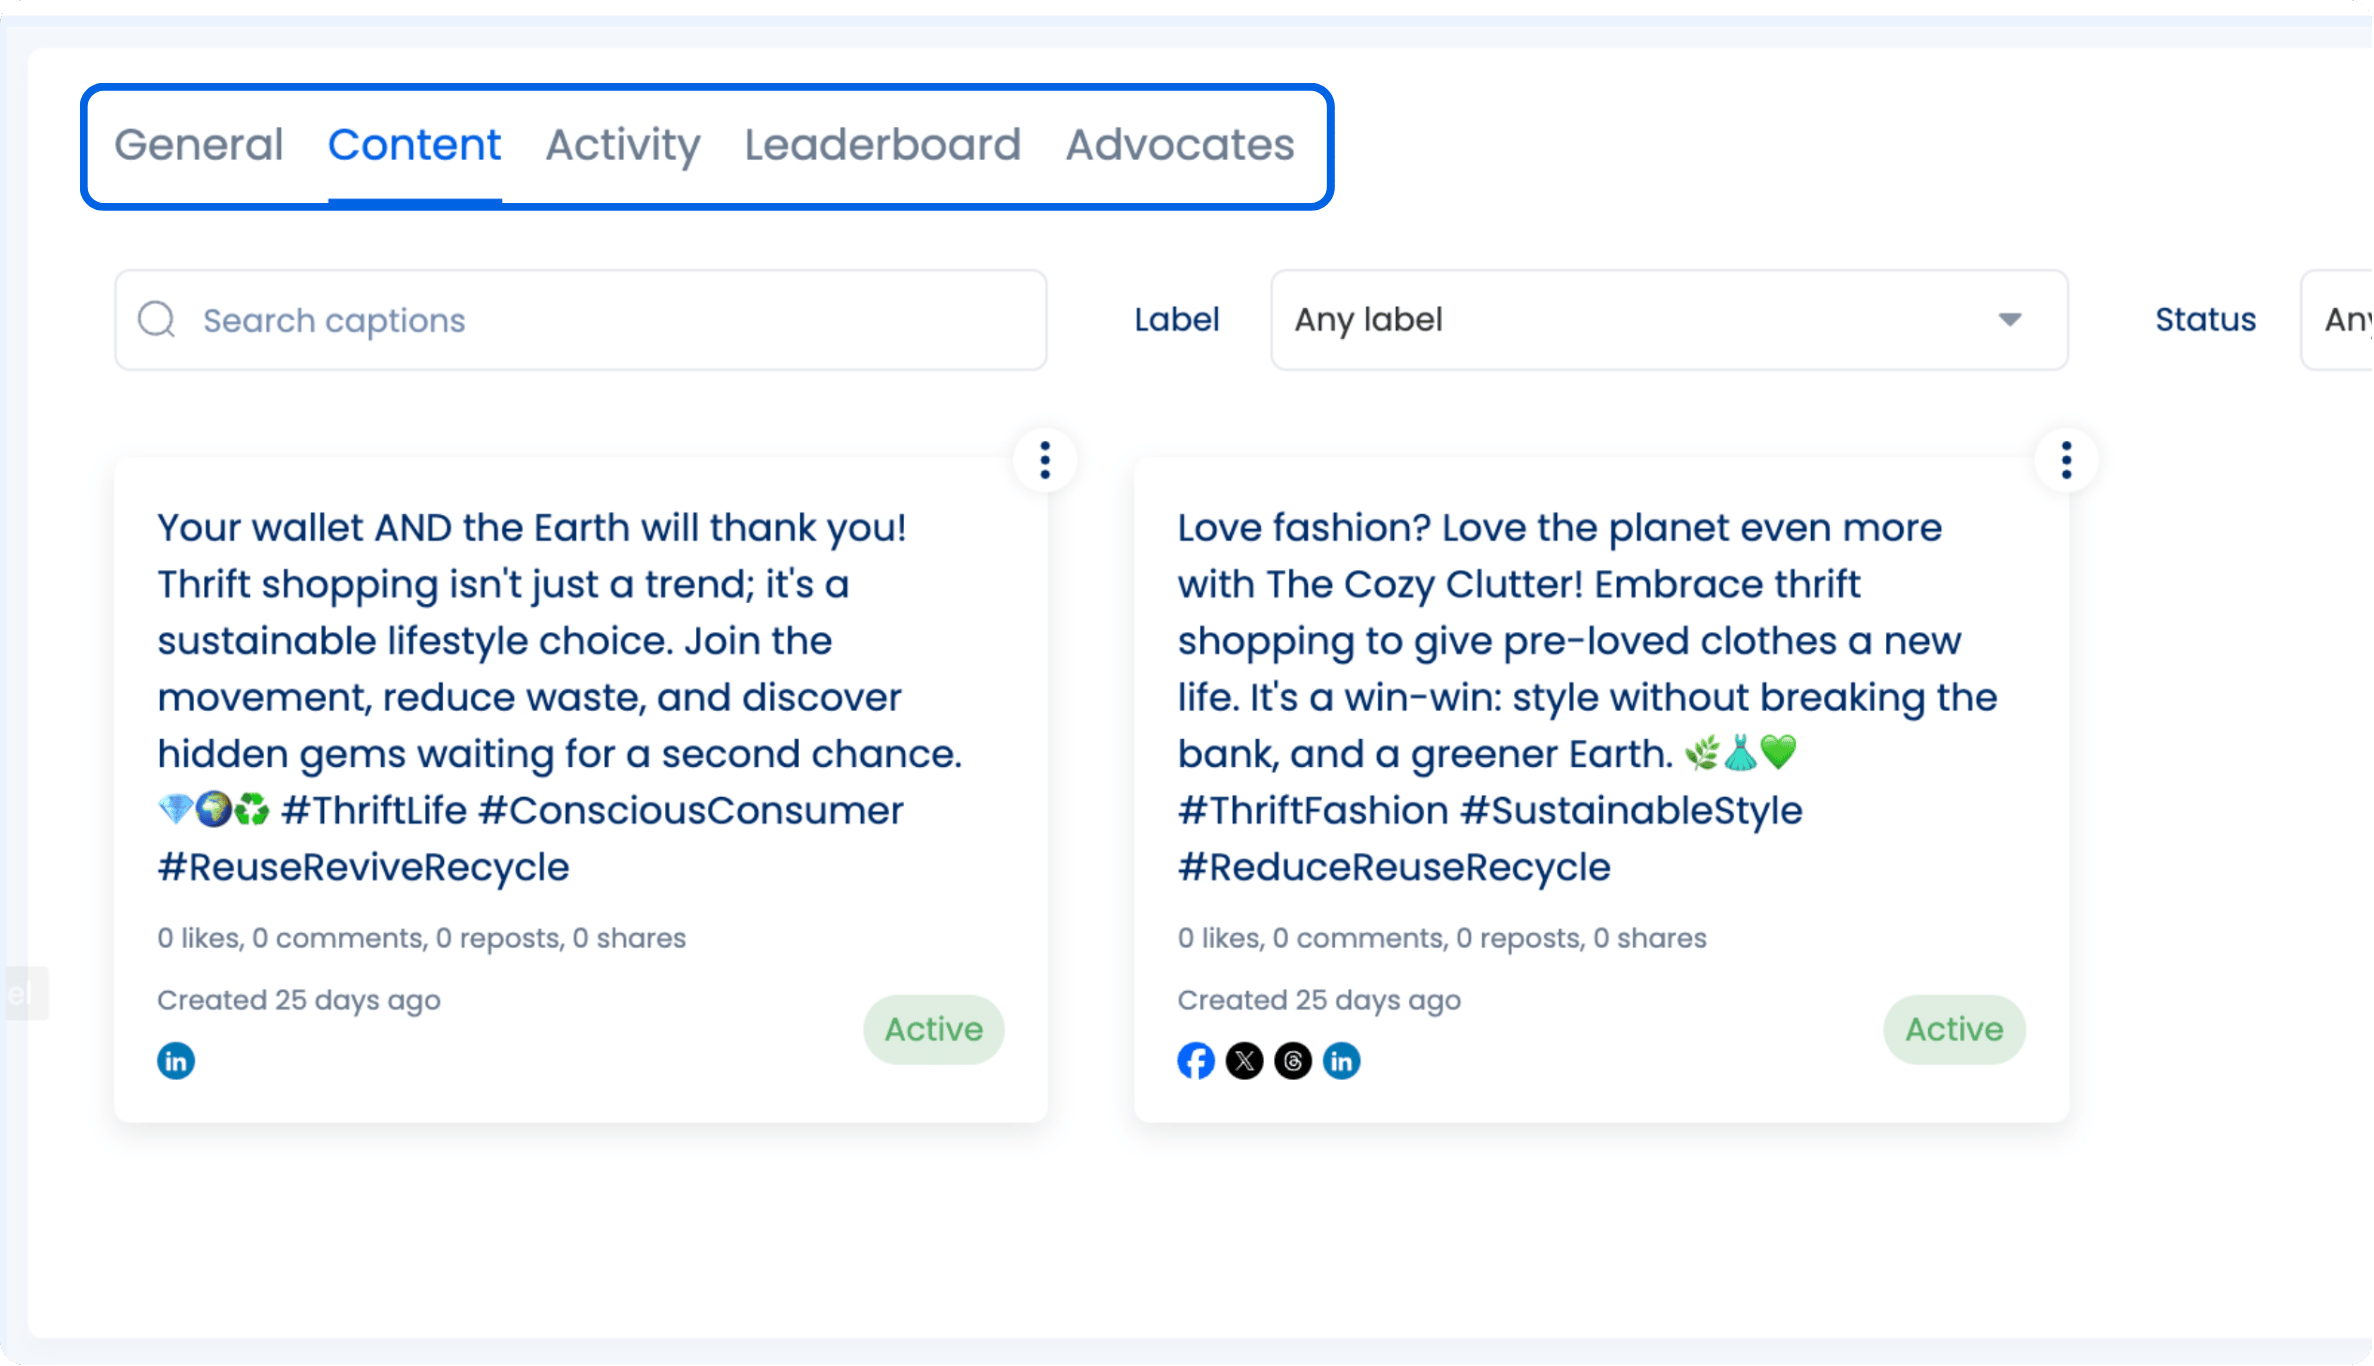Open the Any label dropdown
This screenshot has height=1366, width=2374.
pyautogui.click(x=1668, y=320)
